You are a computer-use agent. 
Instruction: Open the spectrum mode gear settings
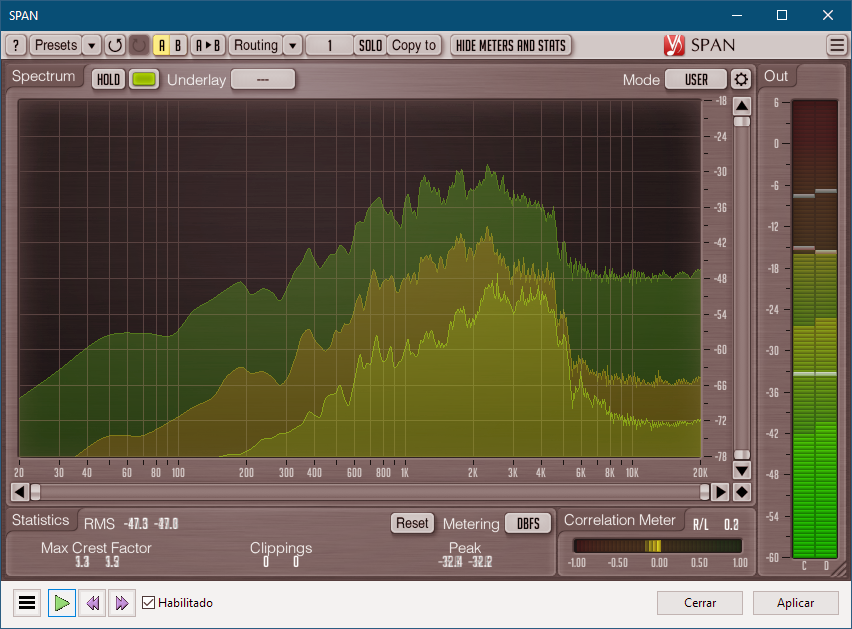(740, 80)
